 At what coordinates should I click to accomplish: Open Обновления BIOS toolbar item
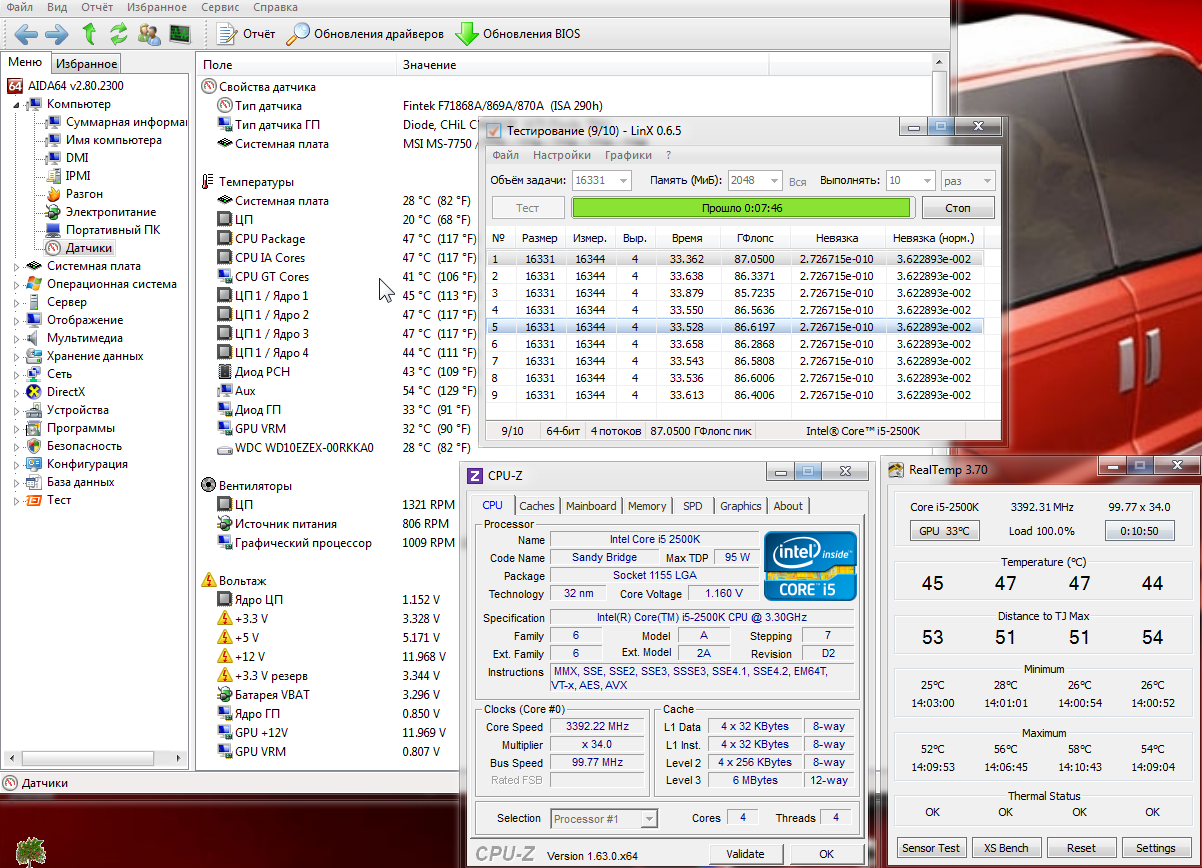[x=517, y=34]
